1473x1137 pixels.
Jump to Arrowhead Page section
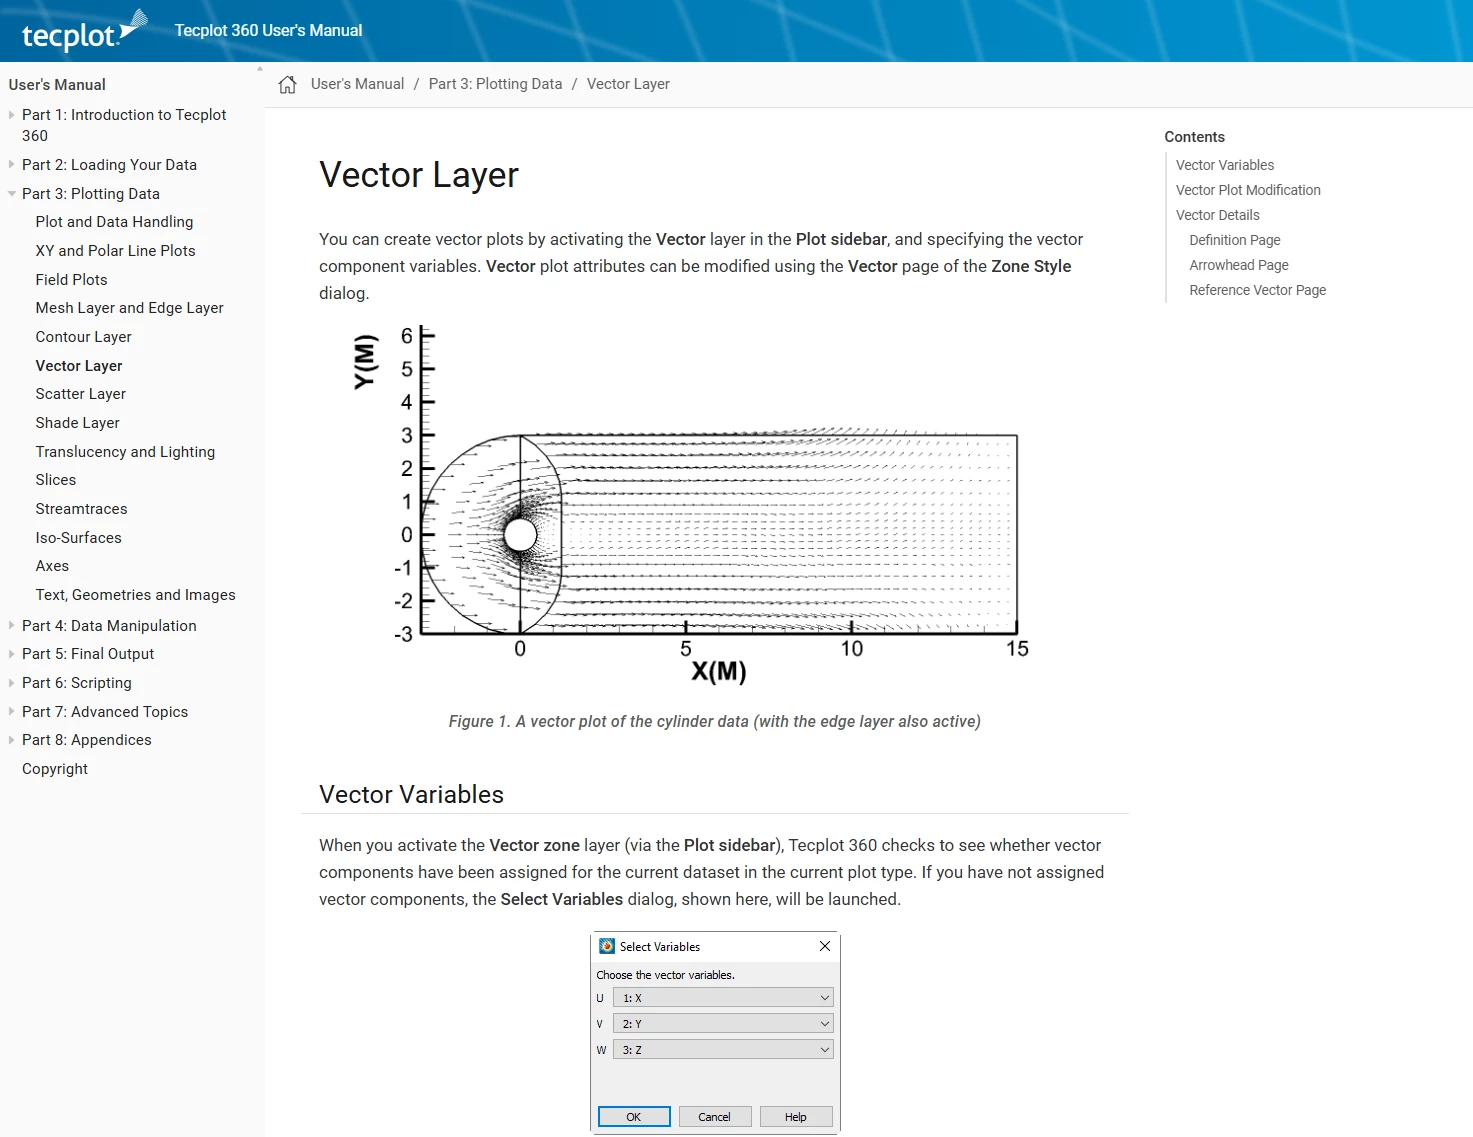point(1239,265)
